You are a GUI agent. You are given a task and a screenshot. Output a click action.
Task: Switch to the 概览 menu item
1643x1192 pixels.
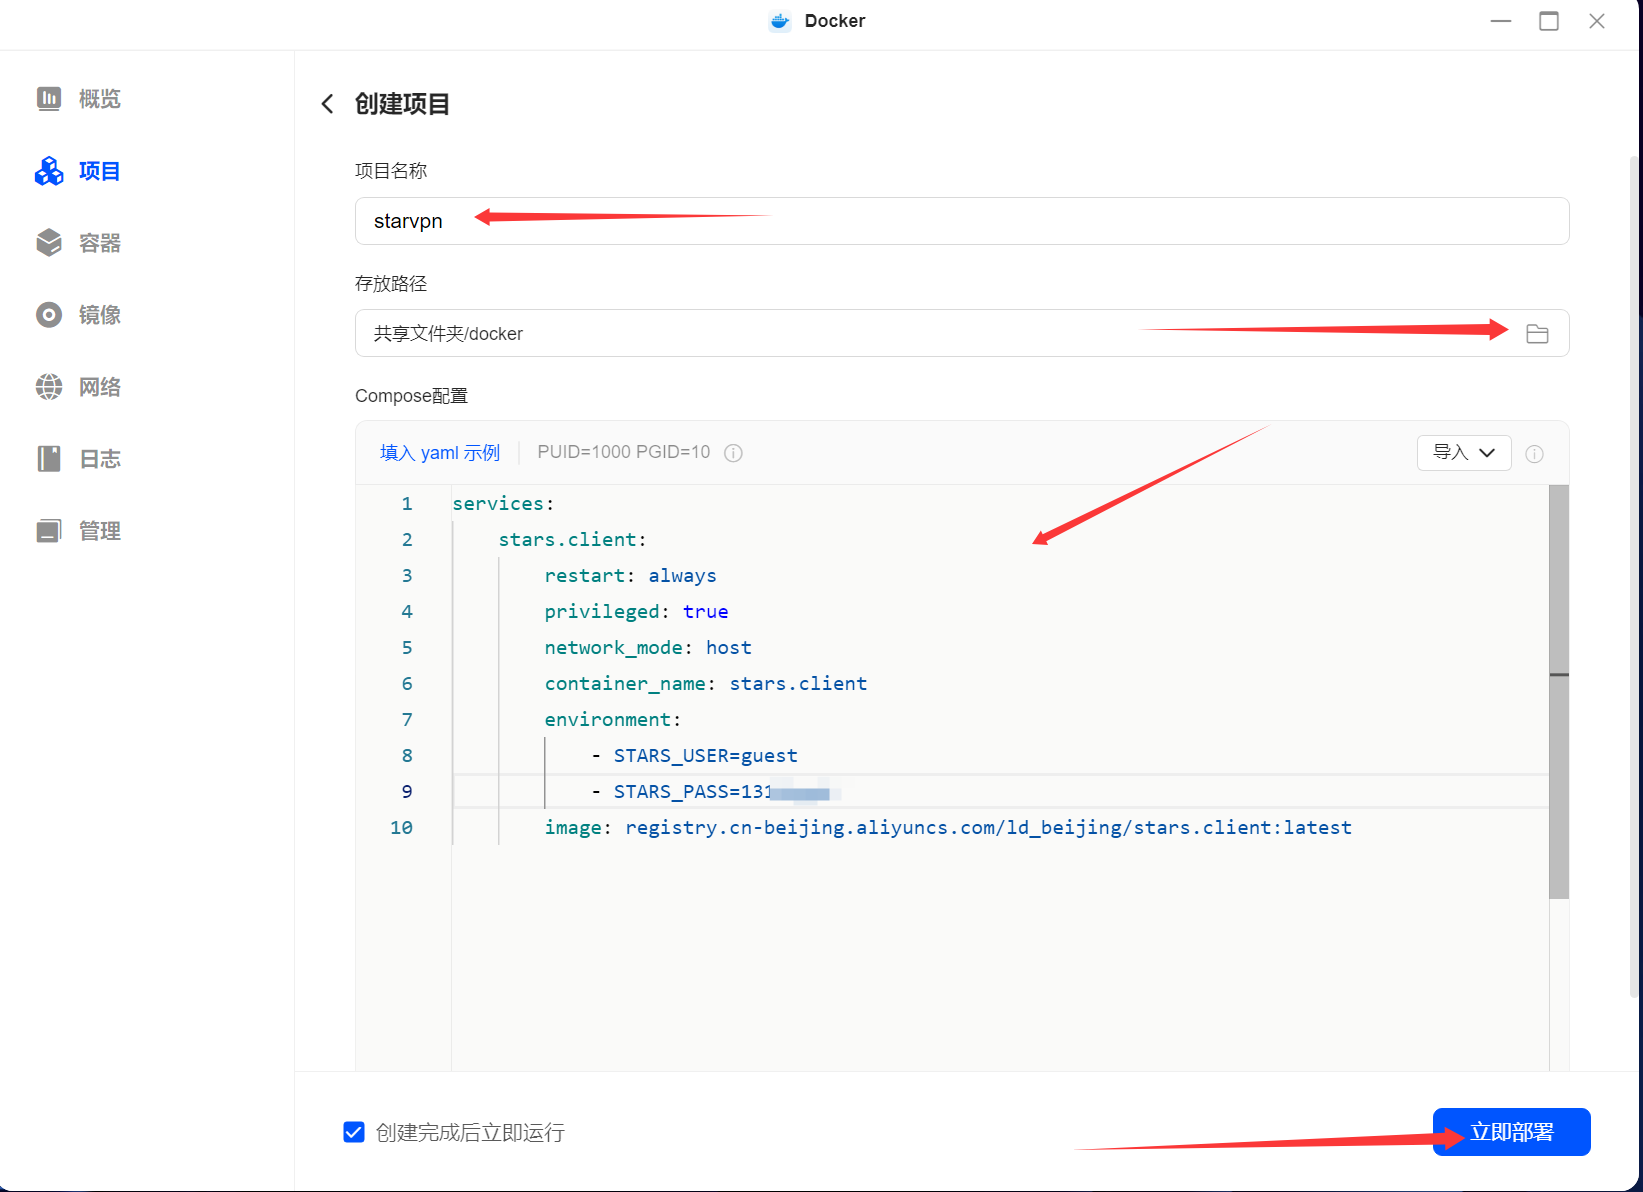coord(100,99)
